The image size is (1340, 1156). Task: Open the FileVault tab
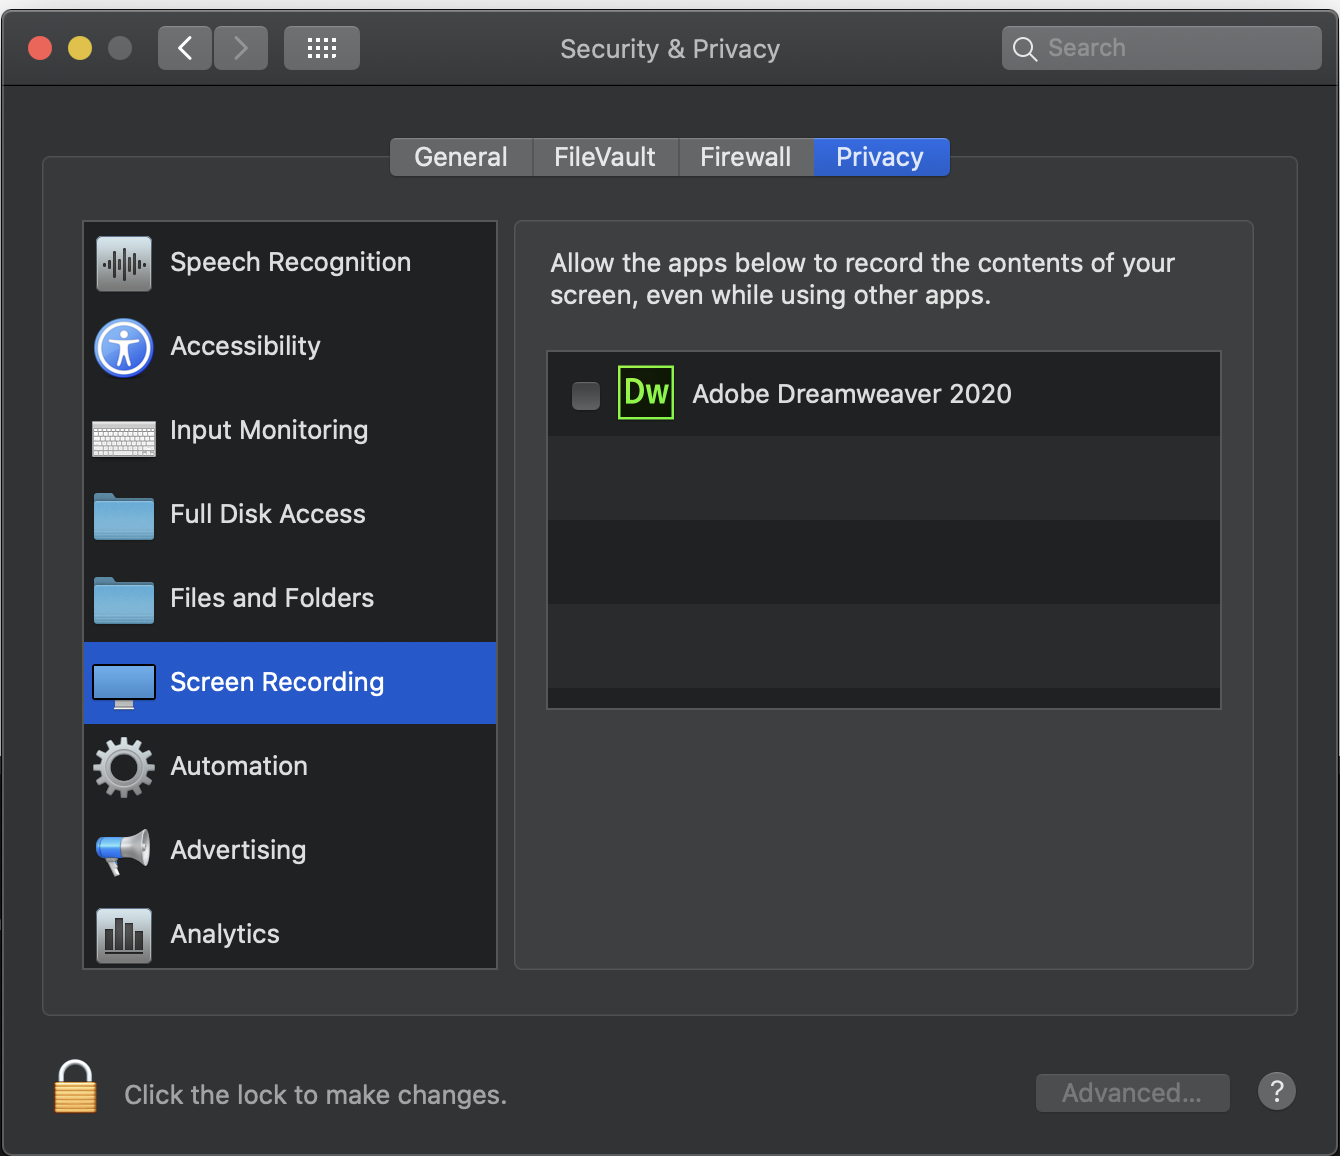[x=605, y=157]
